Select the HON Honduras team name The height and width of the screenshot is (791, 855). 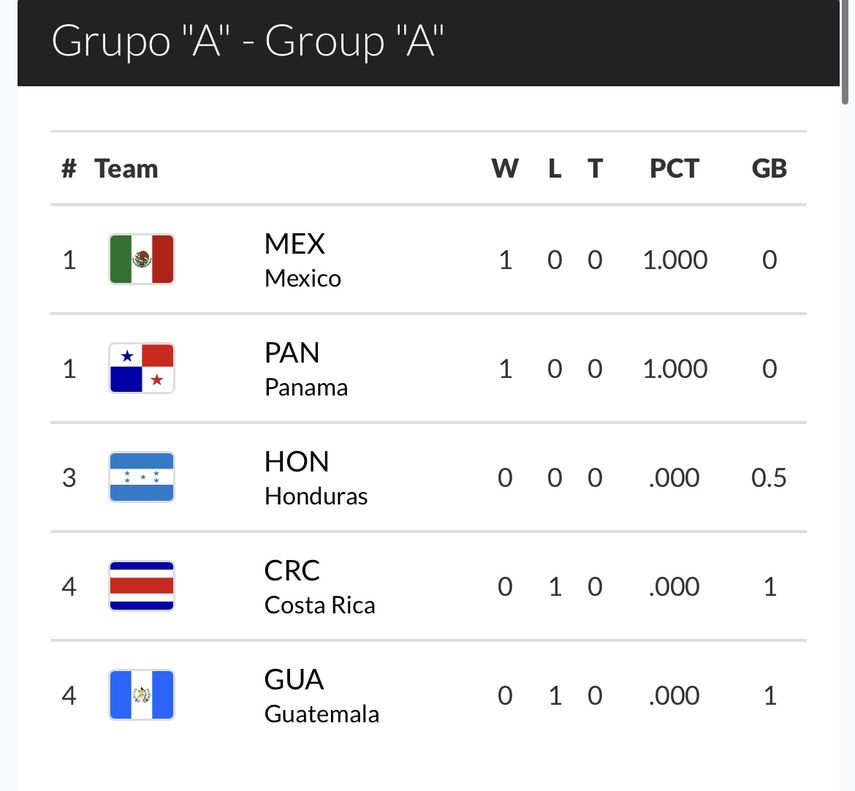[x=315, y=478]
